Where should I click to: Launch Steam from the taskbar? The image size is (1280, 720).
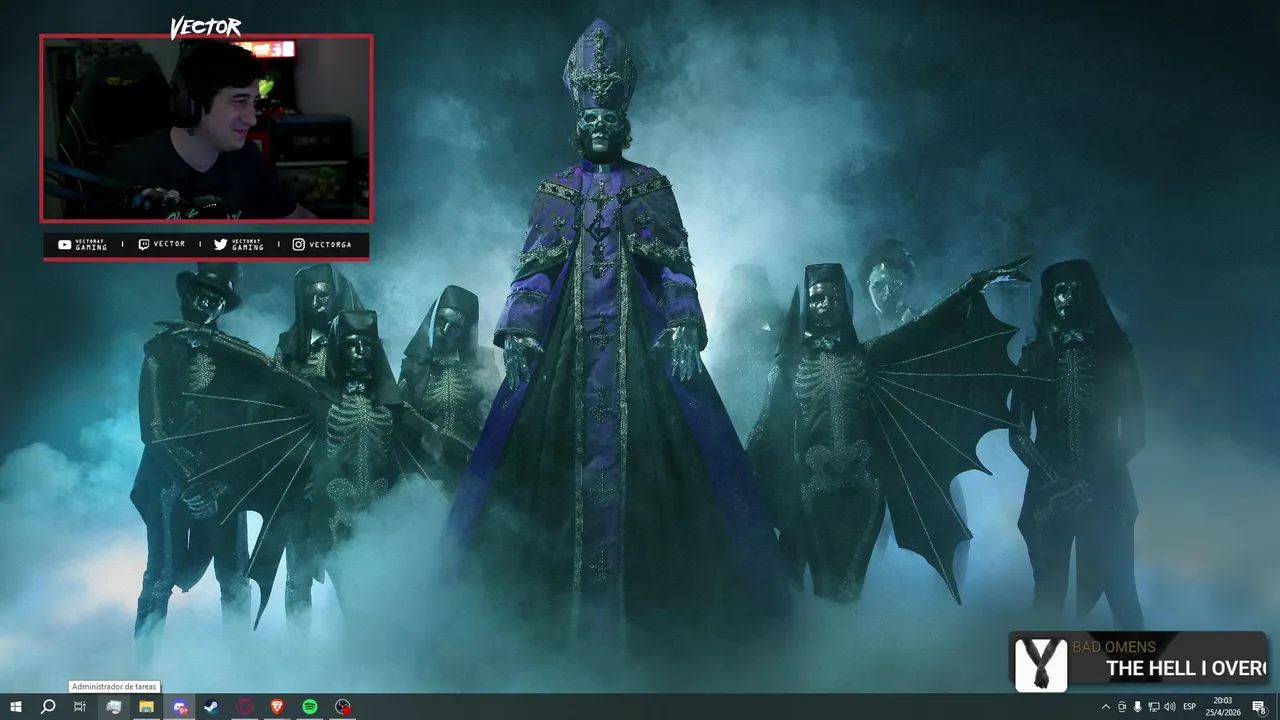pos(212,707)
